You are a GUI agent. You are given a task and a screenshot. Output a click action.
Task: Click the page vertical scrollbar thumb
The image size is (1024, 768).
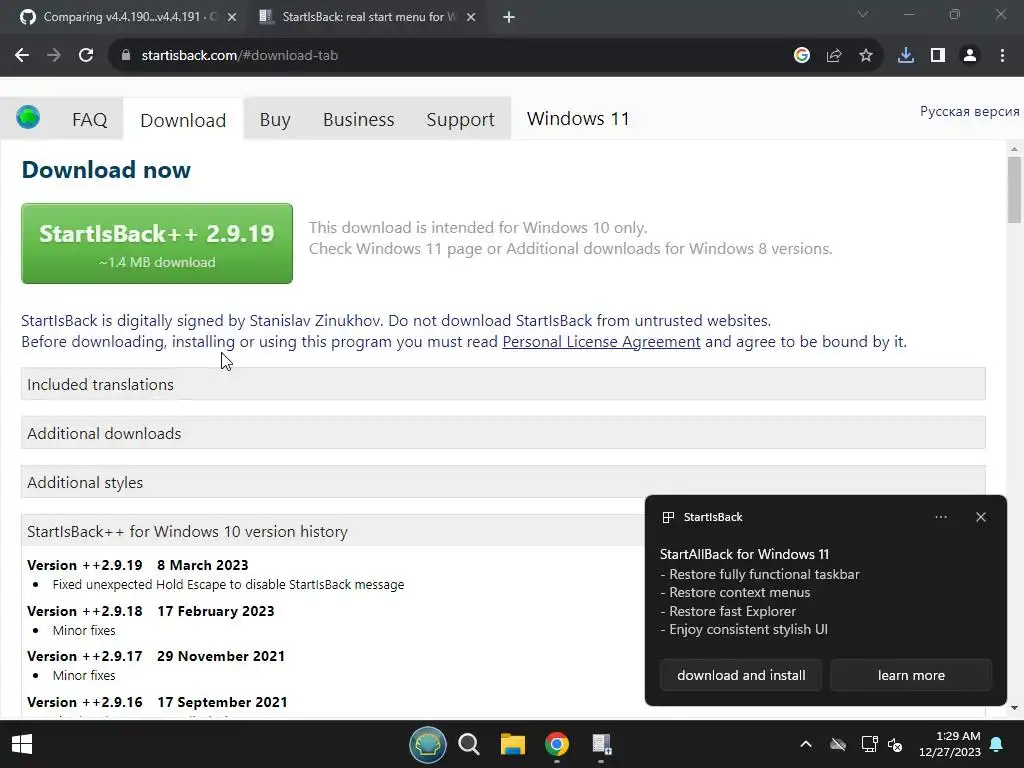(1014, 189)
